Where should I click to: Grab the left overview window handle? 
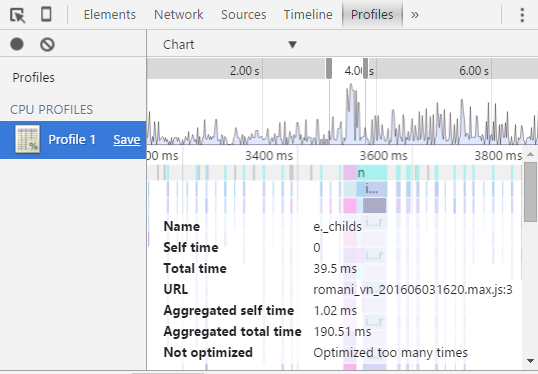click(329, 68)
